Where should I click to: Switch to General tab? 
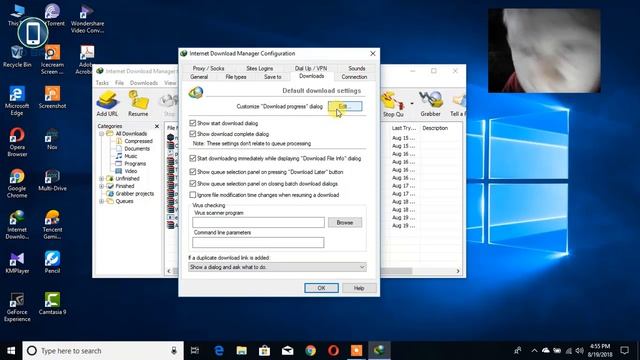199,77
